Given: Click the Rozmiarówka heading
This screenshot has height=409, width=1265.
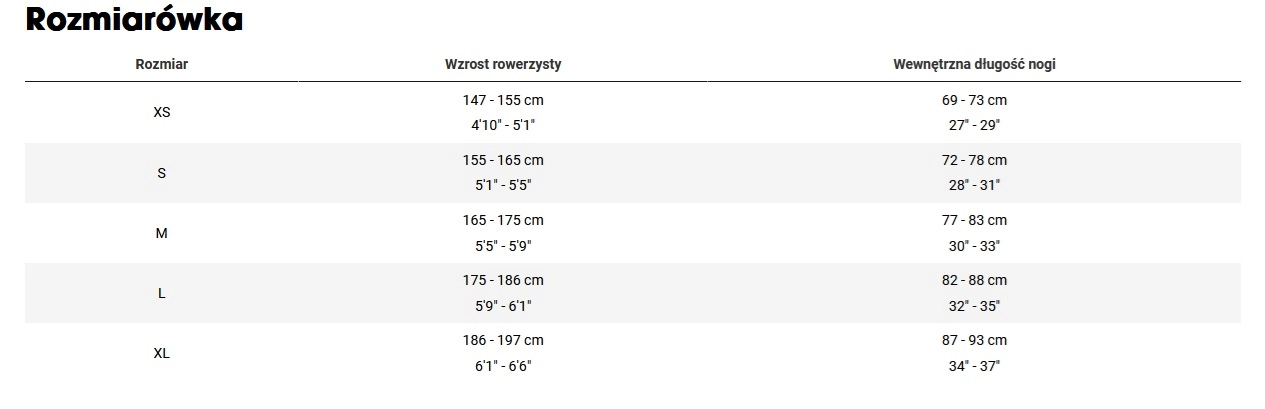Looking at the screenshot, I should 134,20.
